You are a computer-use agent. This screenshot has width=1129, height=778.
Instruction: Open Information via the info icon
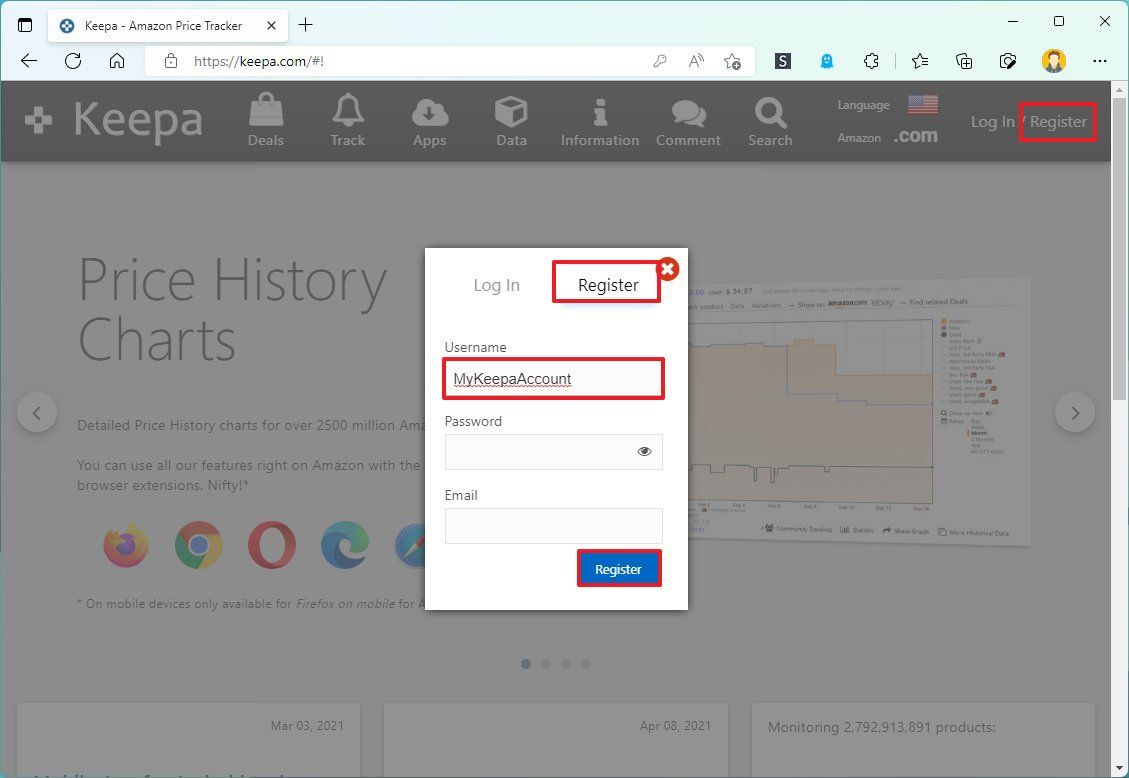pyautogui.click(x=598, y=110)
